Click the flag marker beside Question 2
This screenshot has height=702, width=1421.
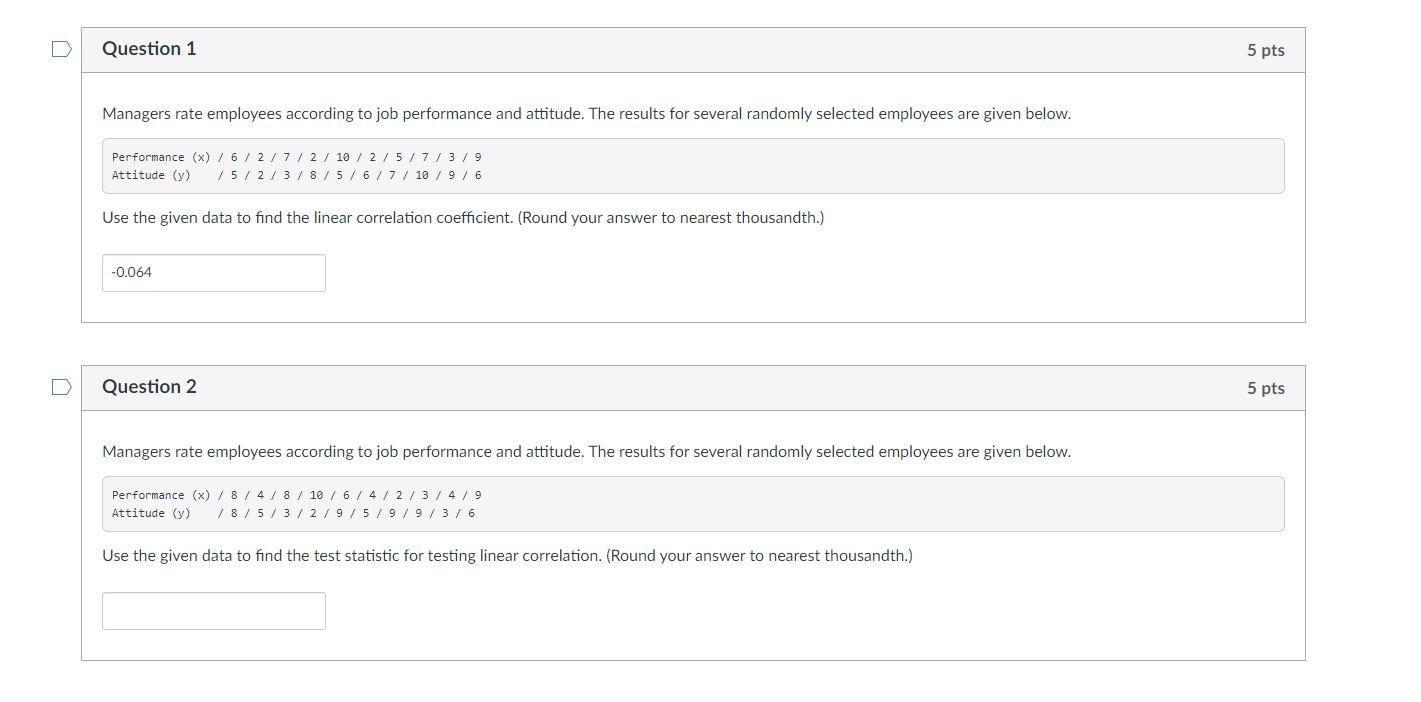click(x=61, y=385)
